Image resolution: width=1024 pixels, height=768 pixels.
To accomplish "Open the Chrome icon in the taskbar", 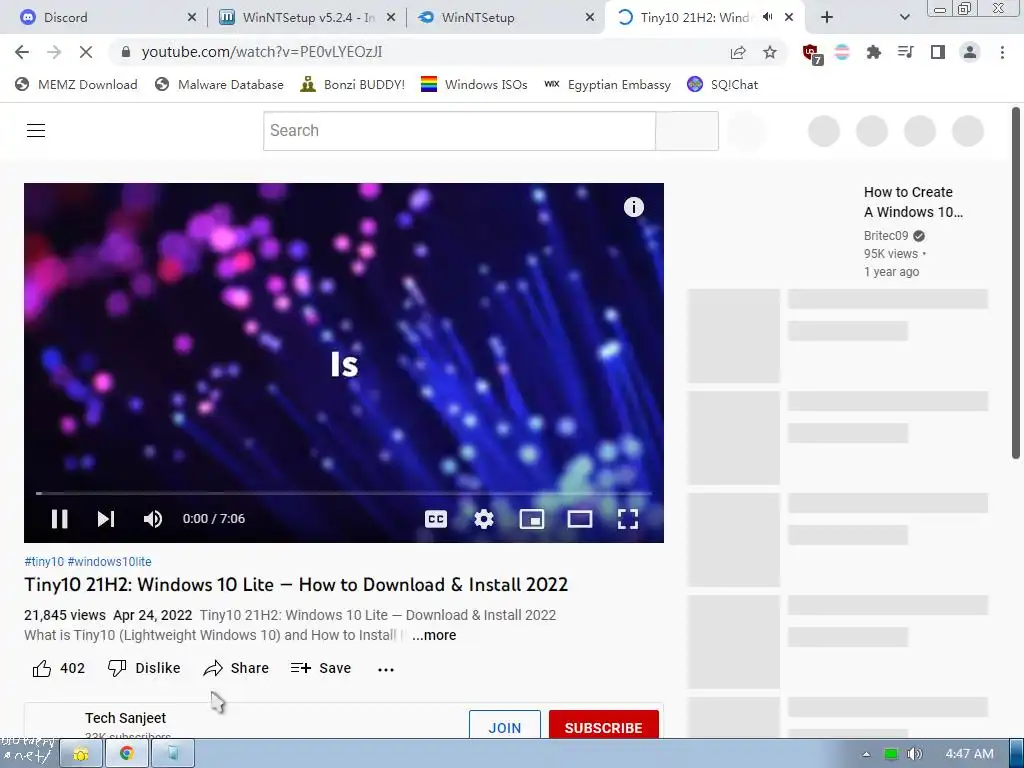I will pos(127,754).
